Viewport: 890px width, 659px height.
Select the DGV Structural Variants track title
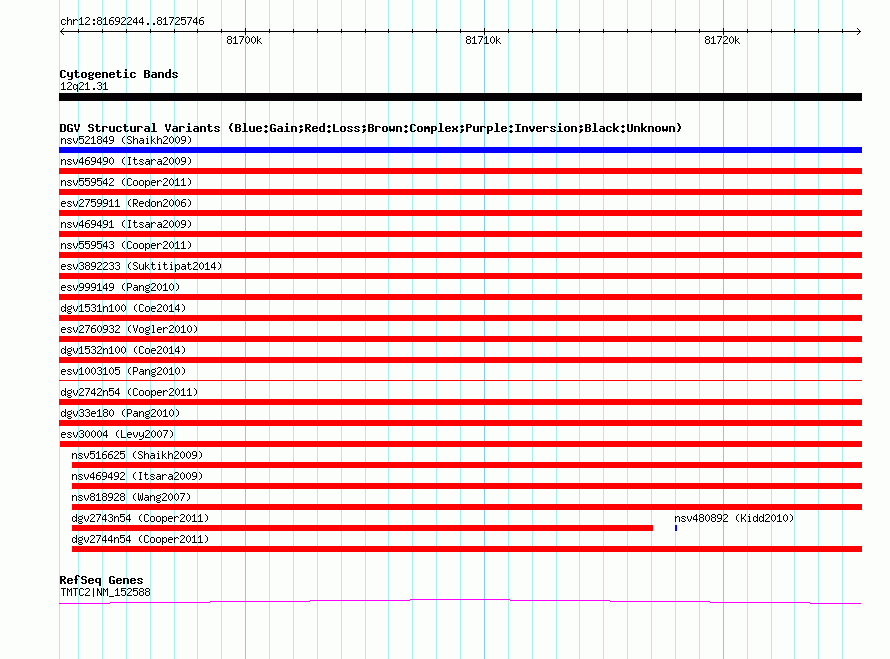pyautogui.click(x=371, y=128)
